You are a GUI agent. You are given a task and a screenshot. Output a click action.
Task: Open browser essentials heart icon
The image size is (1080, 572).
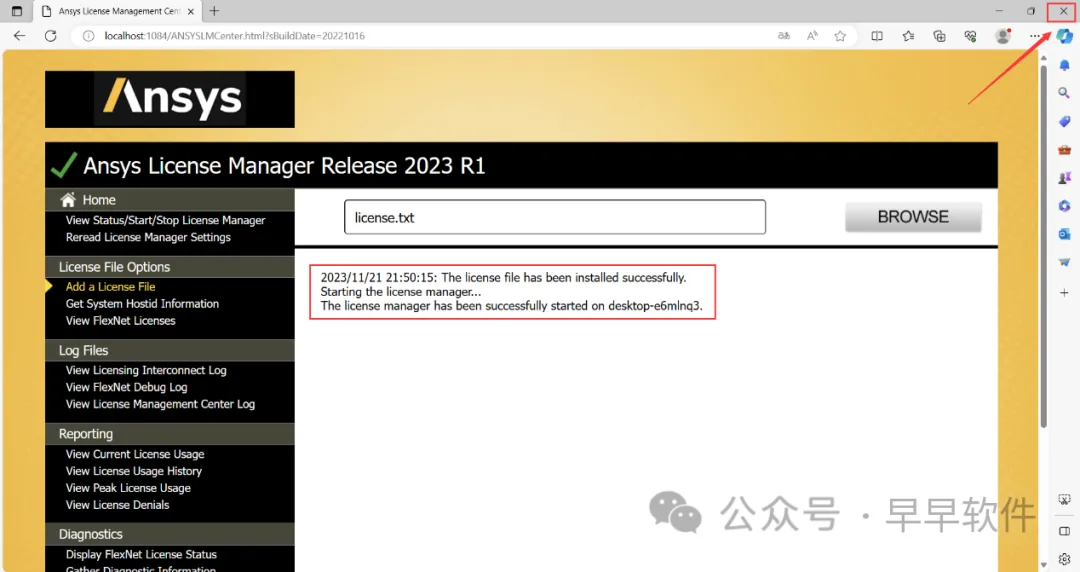pyautogui.click(x=970, y=36)
